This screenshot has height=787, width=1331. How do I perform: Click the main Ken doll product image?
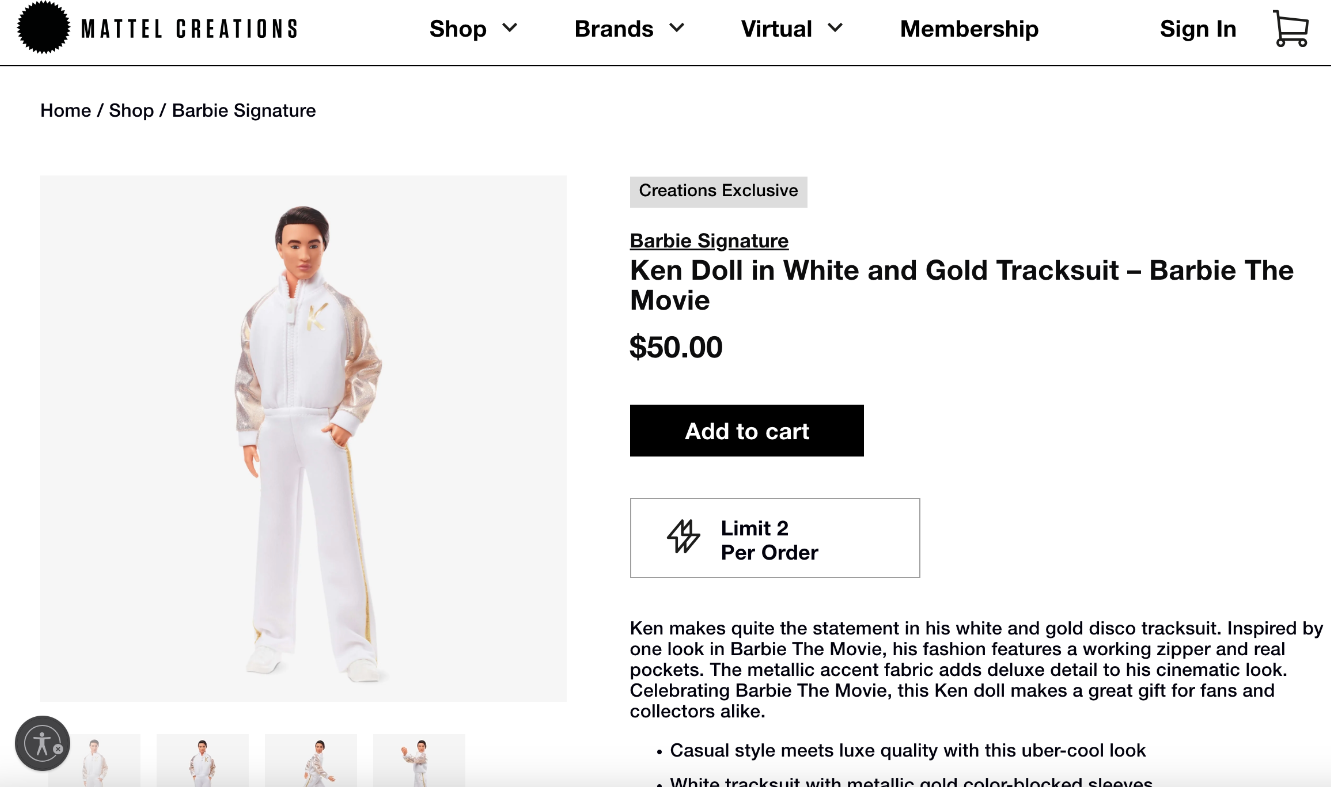coord(303,438)
